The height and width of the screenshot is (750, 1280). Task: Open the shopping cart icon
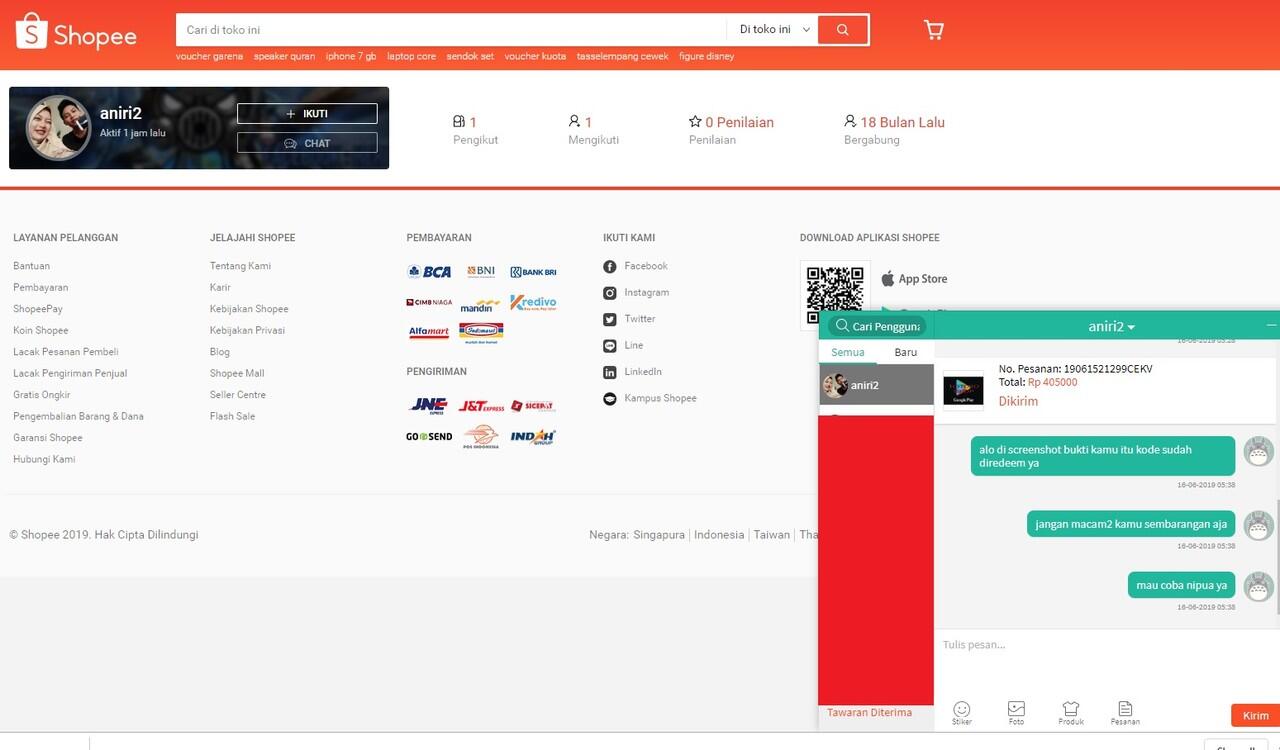(934, 30)
